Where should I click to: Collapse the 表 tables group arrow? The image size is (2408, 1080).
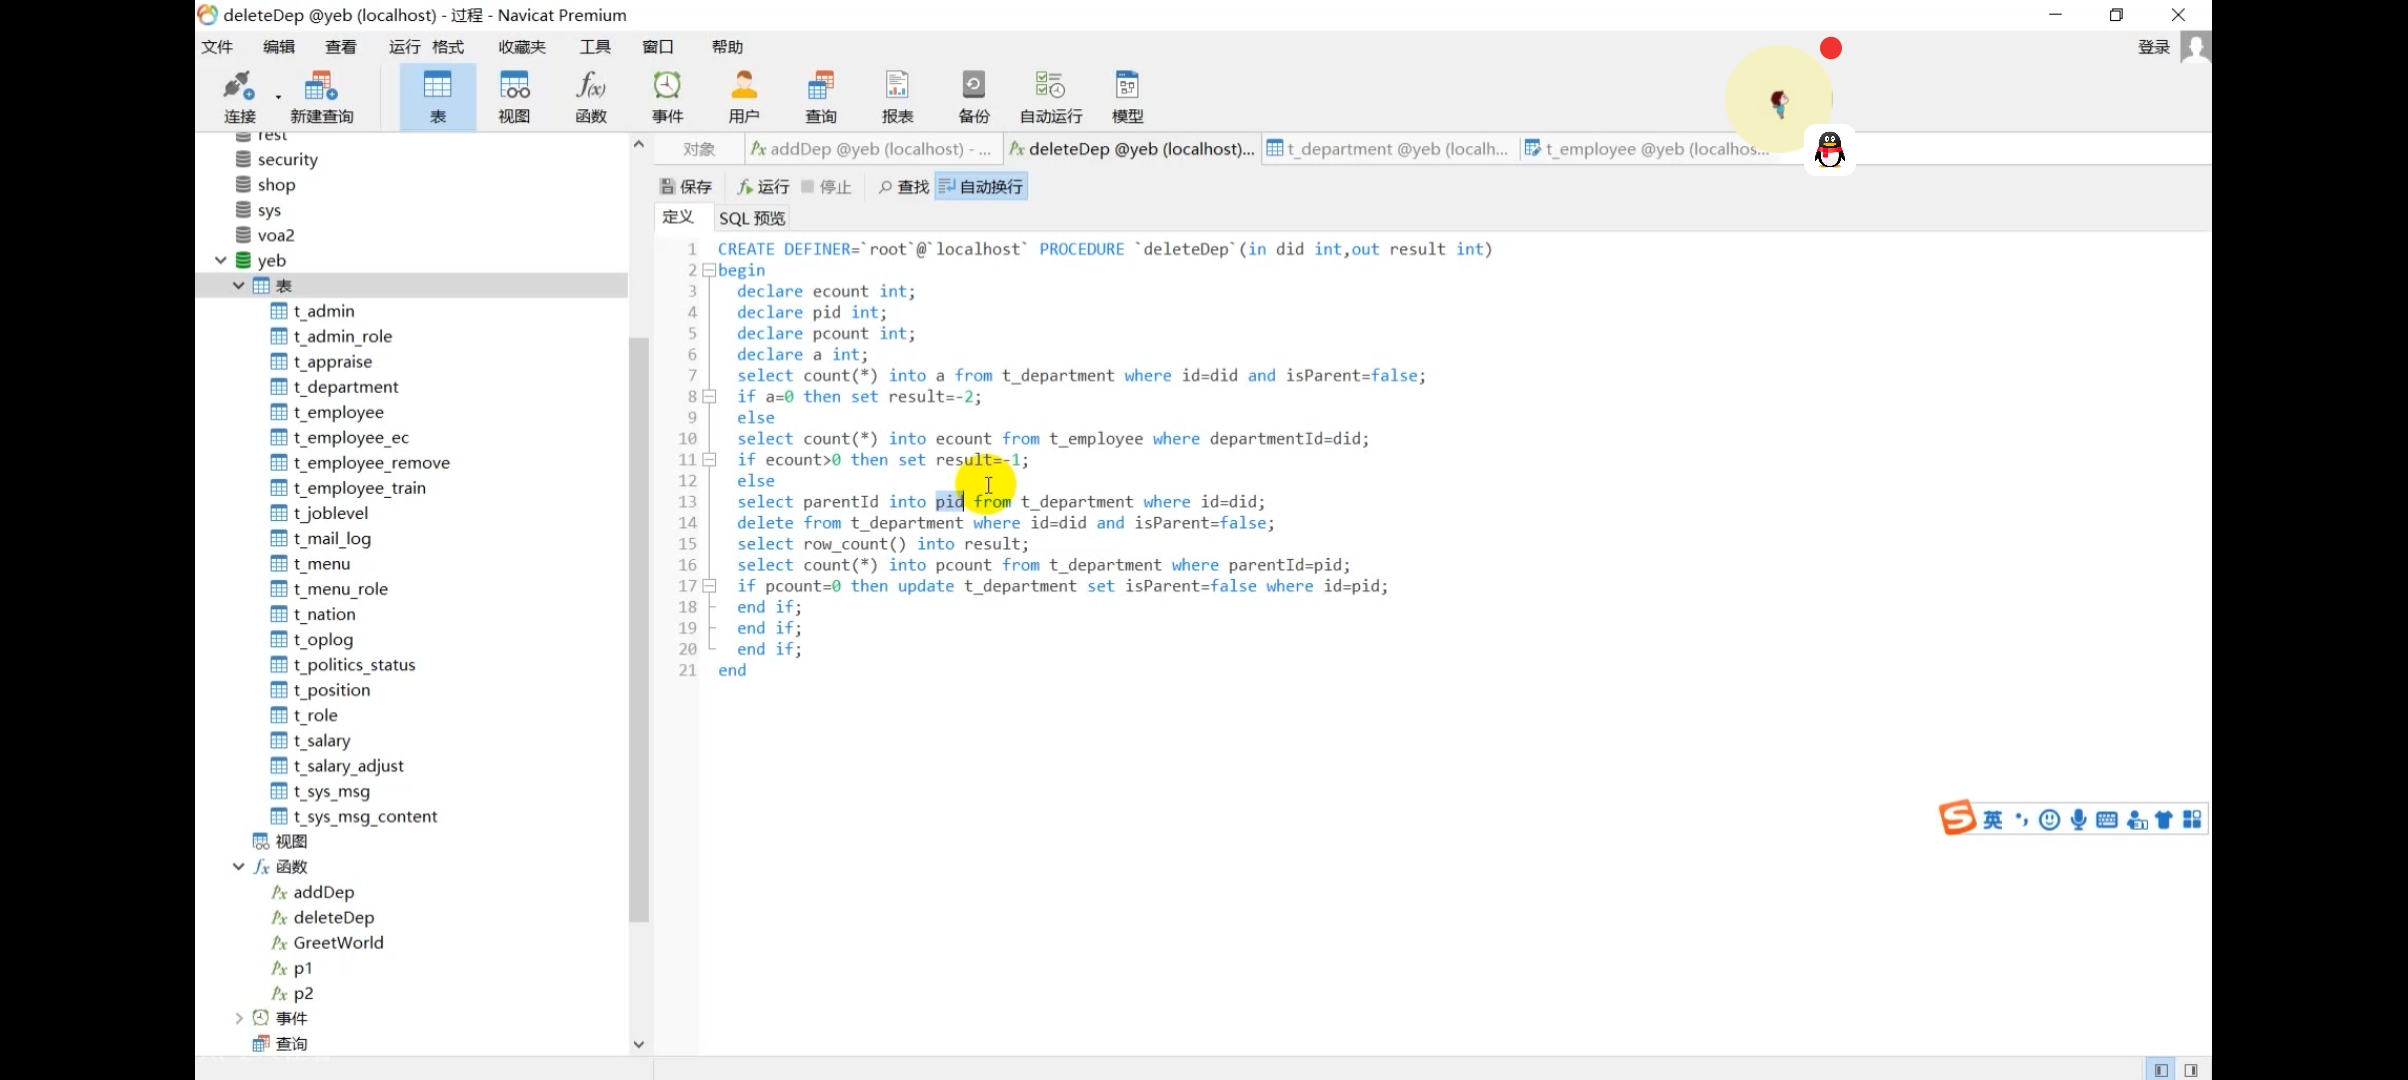pyautogui.click(x=238, y=286)
